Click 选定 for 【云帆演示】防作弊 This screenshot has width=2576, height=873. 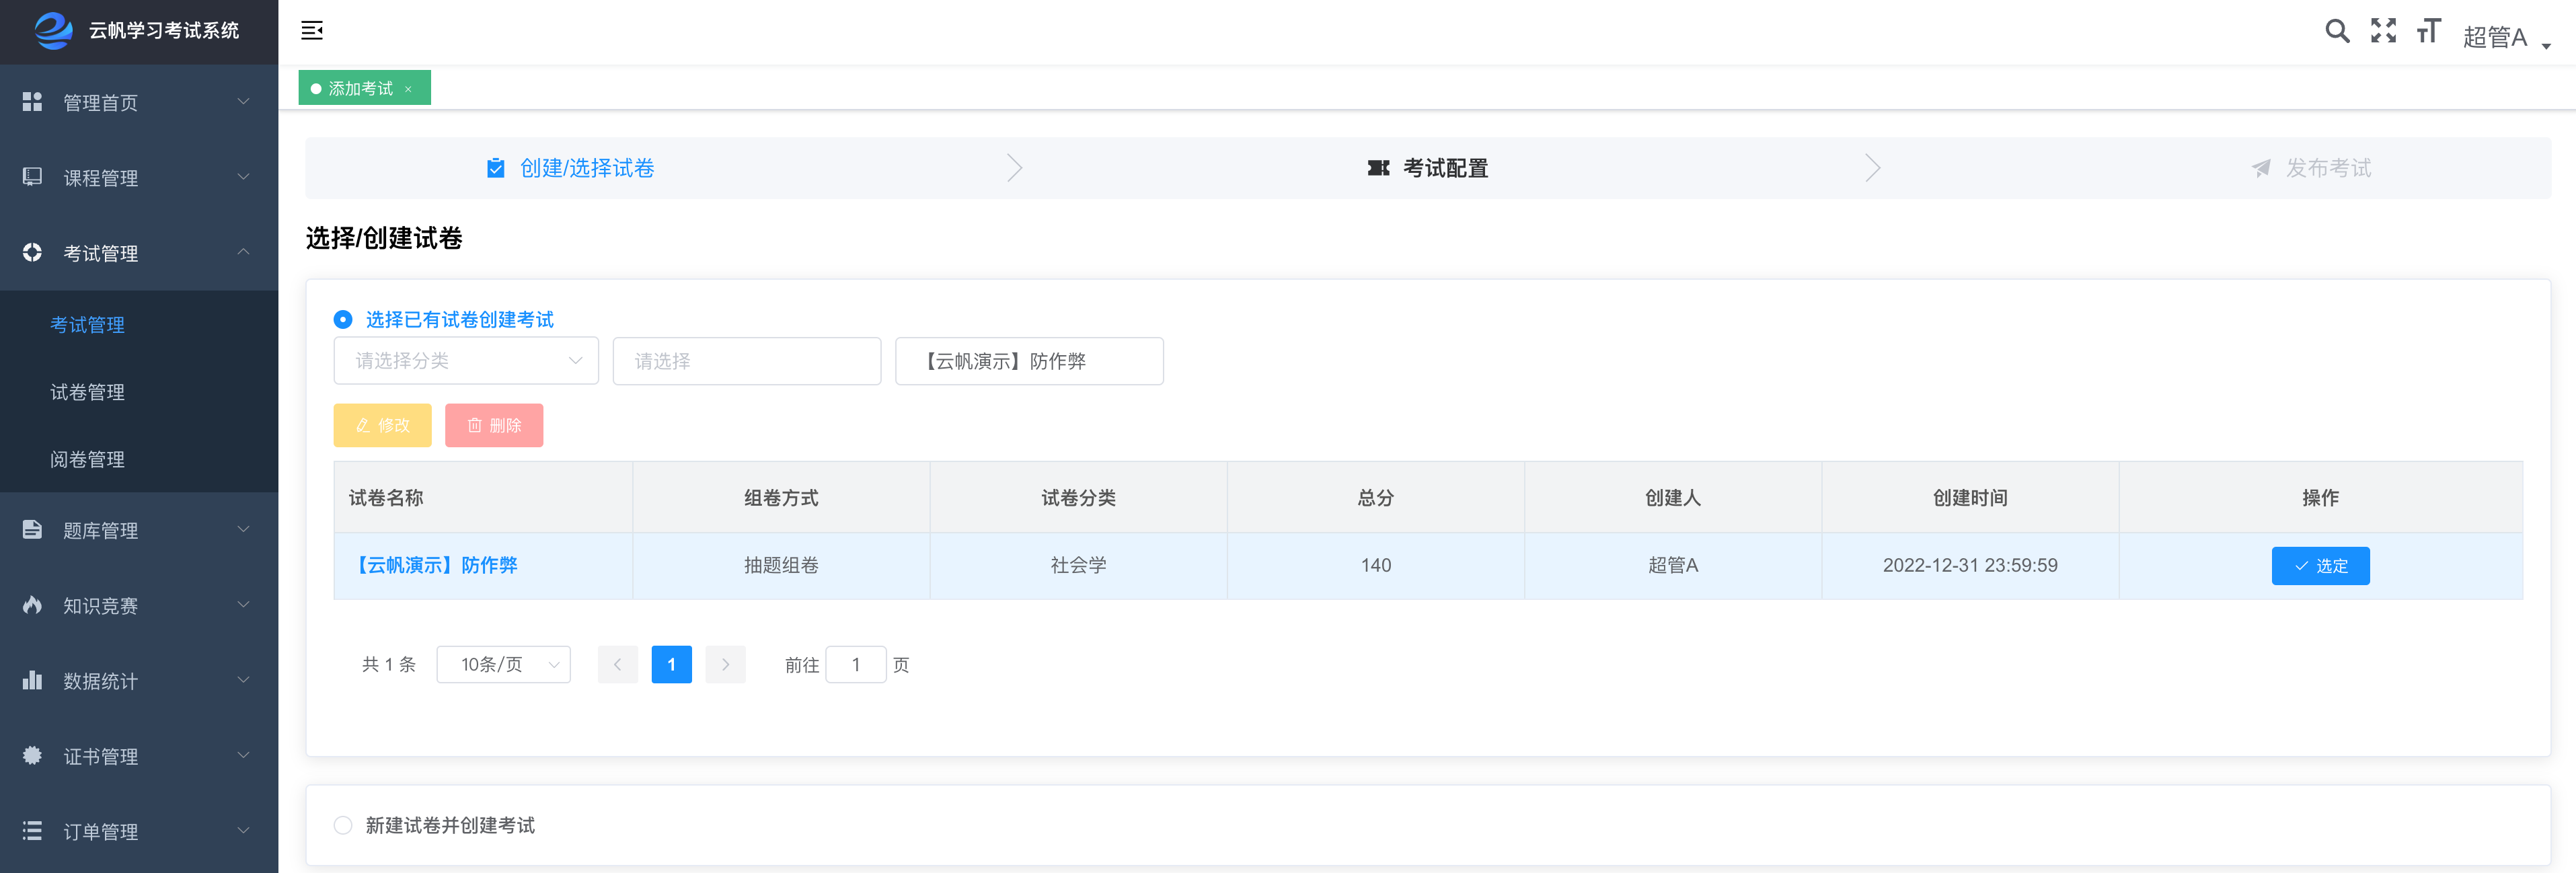(2320, 566)
